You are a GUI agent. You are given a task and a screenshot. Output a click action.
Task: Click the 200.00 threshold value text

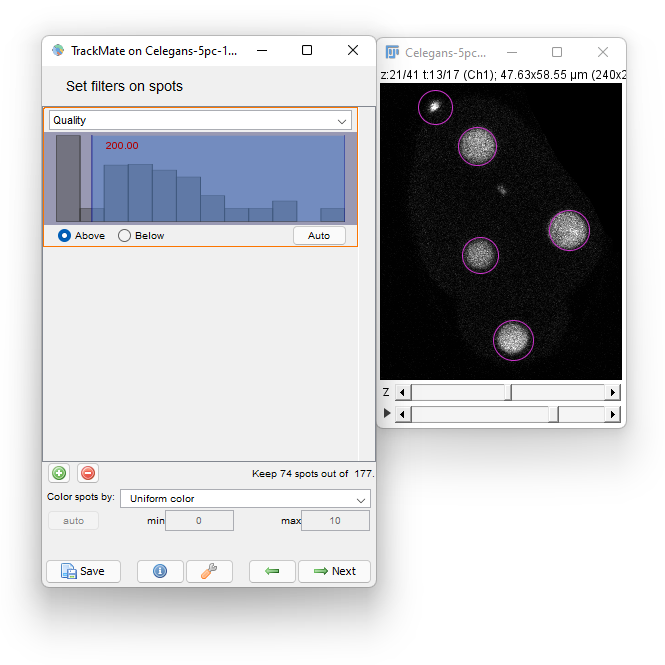pyautogui.click(x=122, y=145)
